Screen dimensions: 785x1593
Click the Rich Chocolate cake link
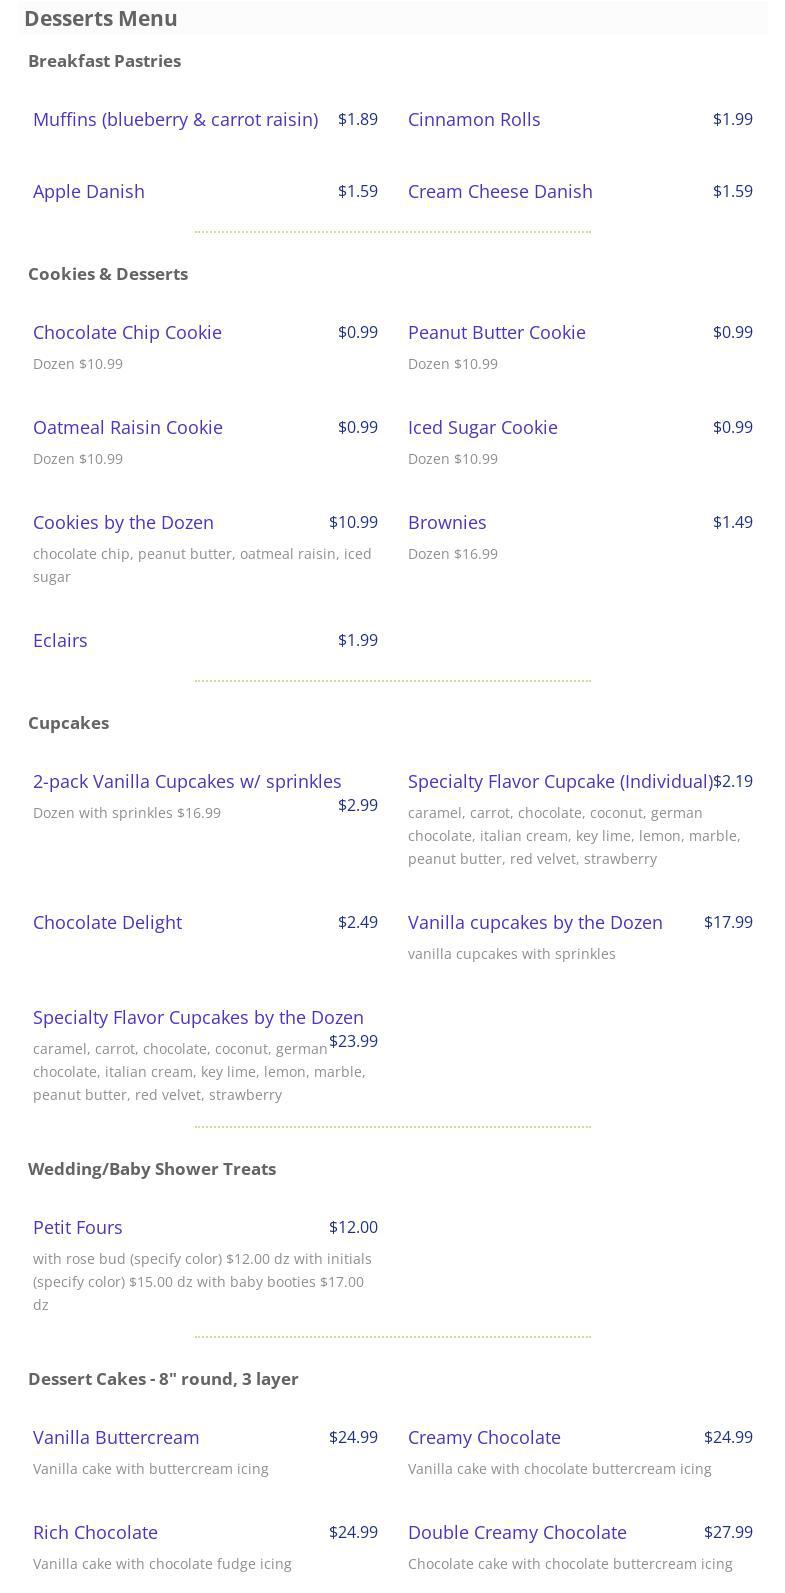95,1533
